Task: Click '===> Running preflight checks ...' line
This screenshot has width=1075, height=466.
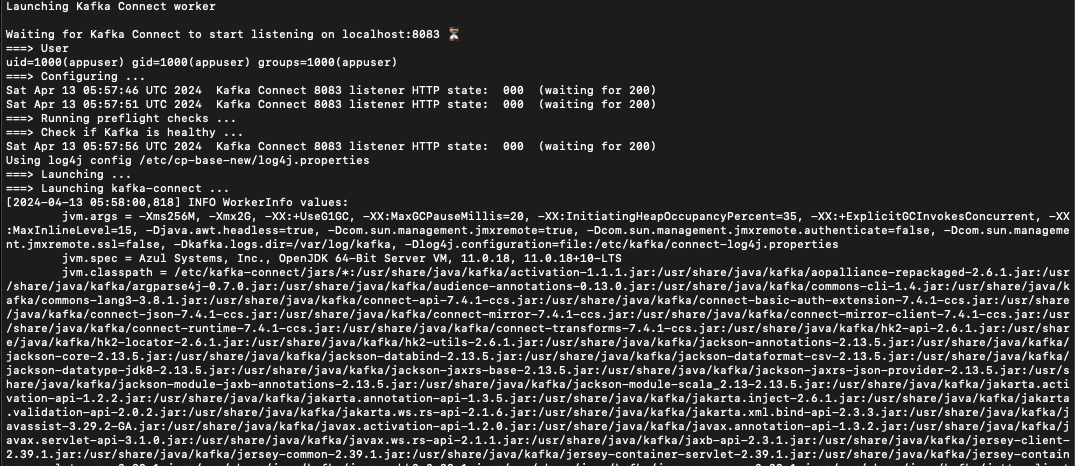Action: [x=121, y=119]
